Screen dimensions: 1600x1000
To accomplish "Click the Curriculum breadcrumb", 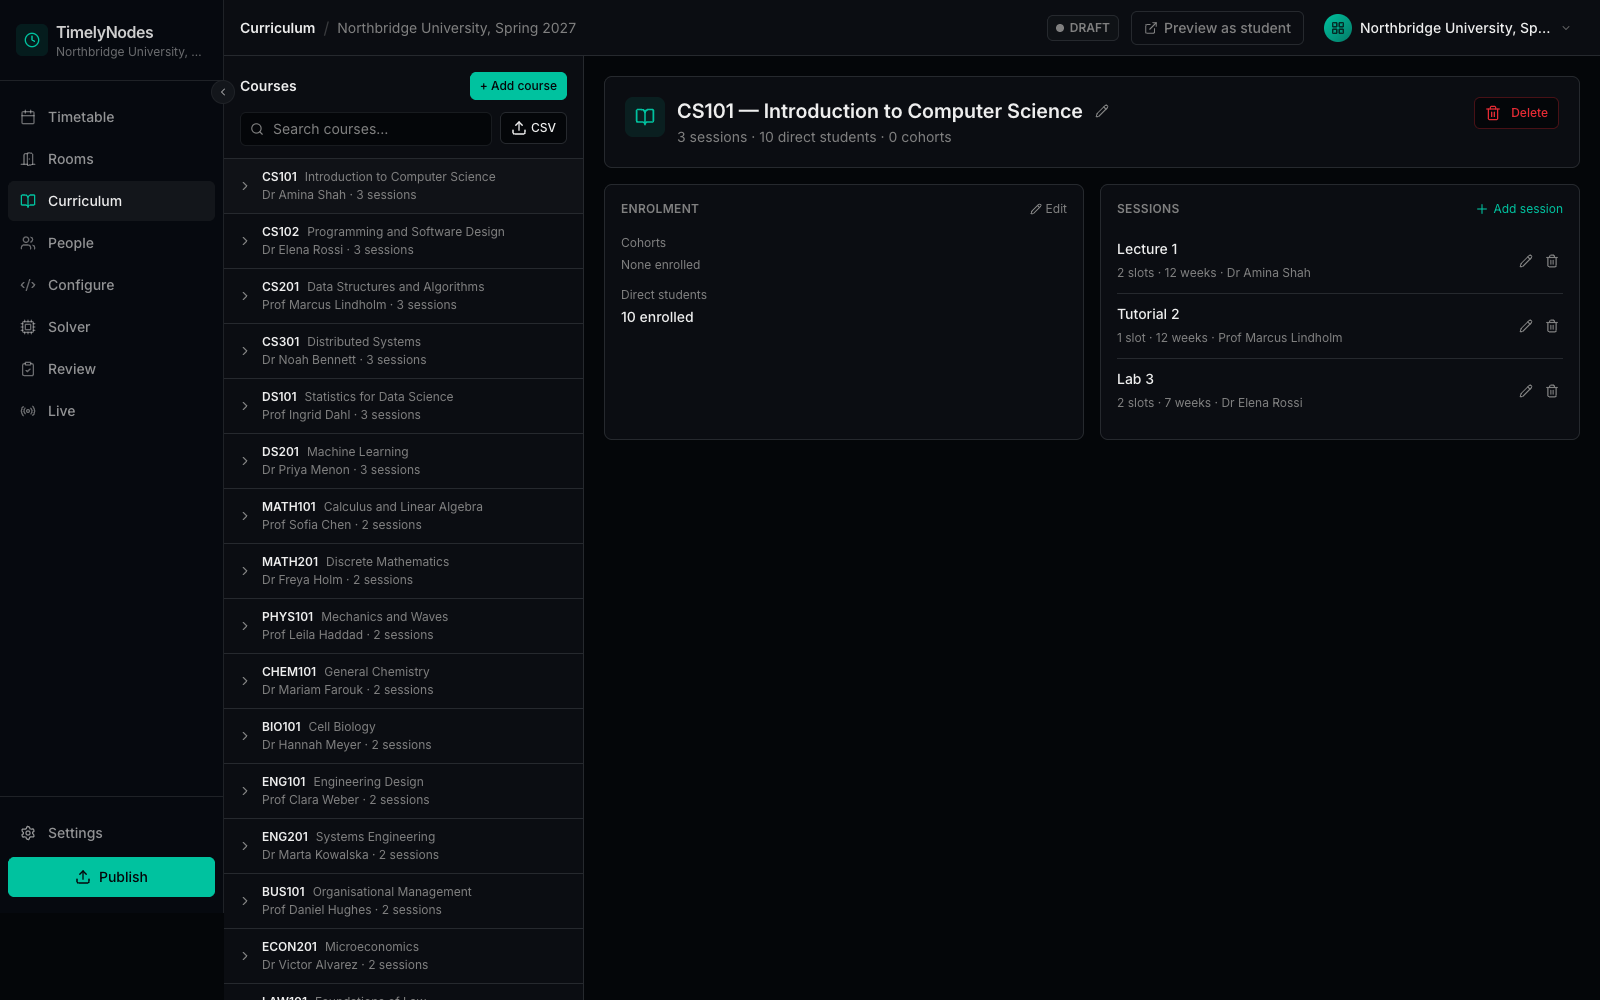I will click(x=277, y=28).
